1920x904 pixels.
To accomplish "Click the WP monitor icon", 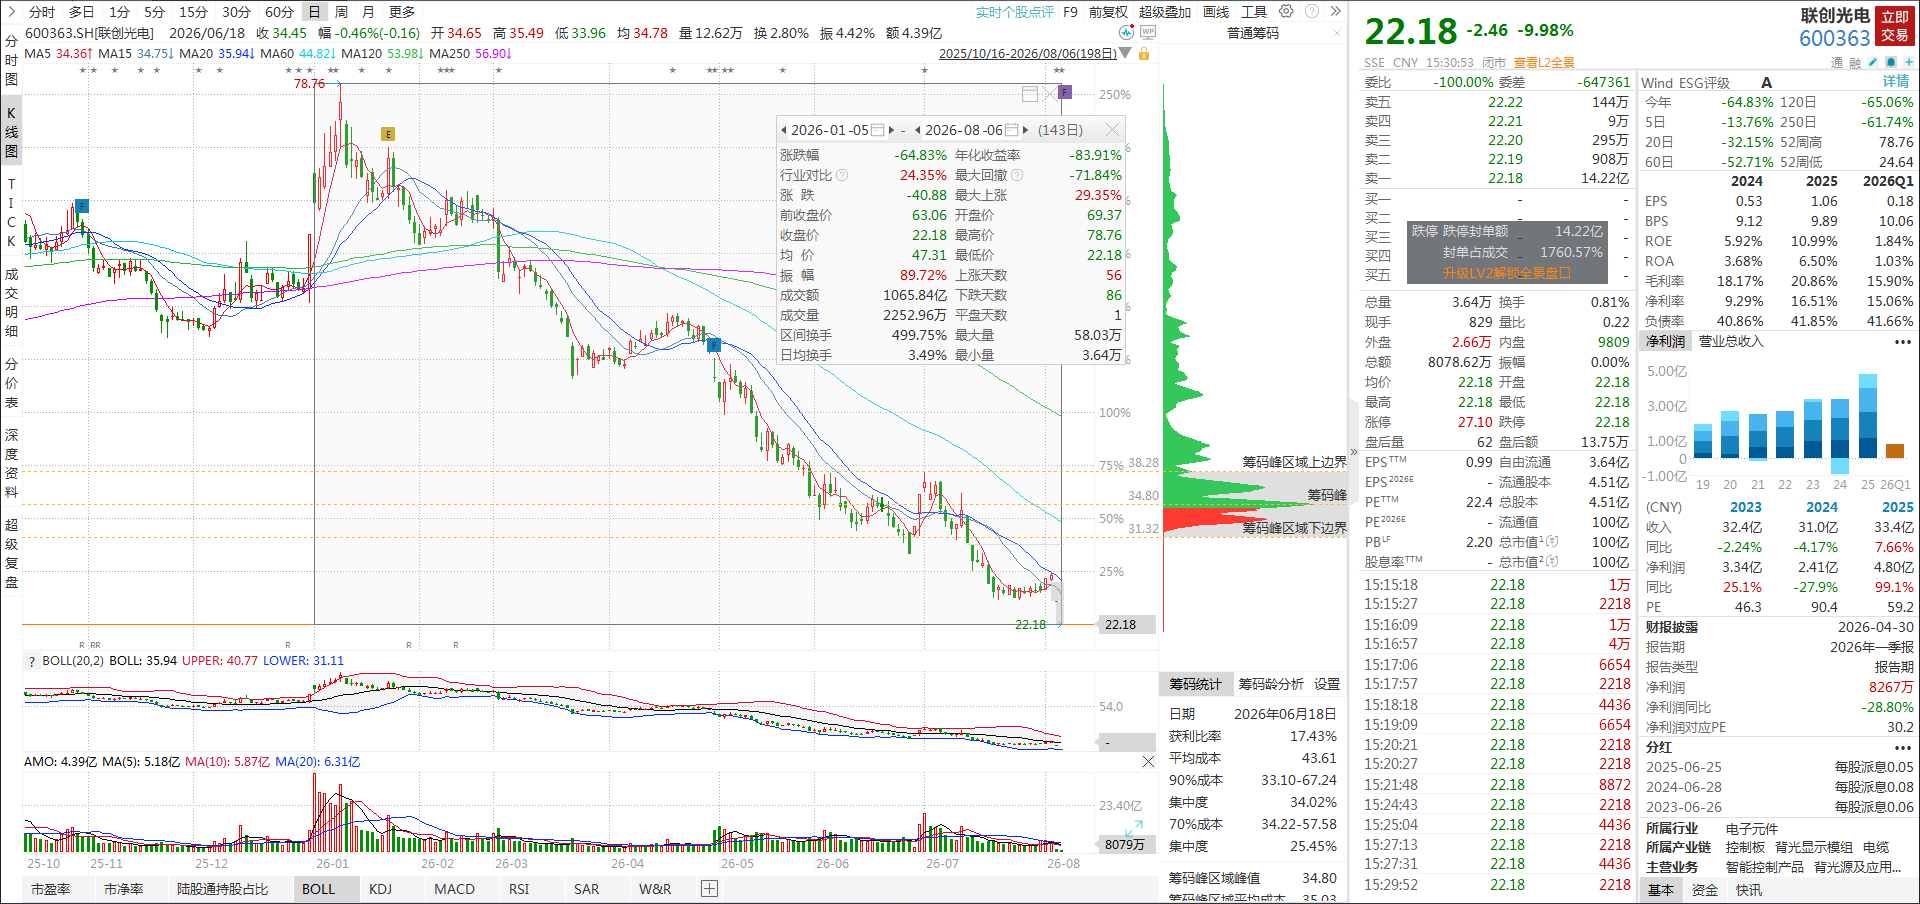I will [1148, 32].
